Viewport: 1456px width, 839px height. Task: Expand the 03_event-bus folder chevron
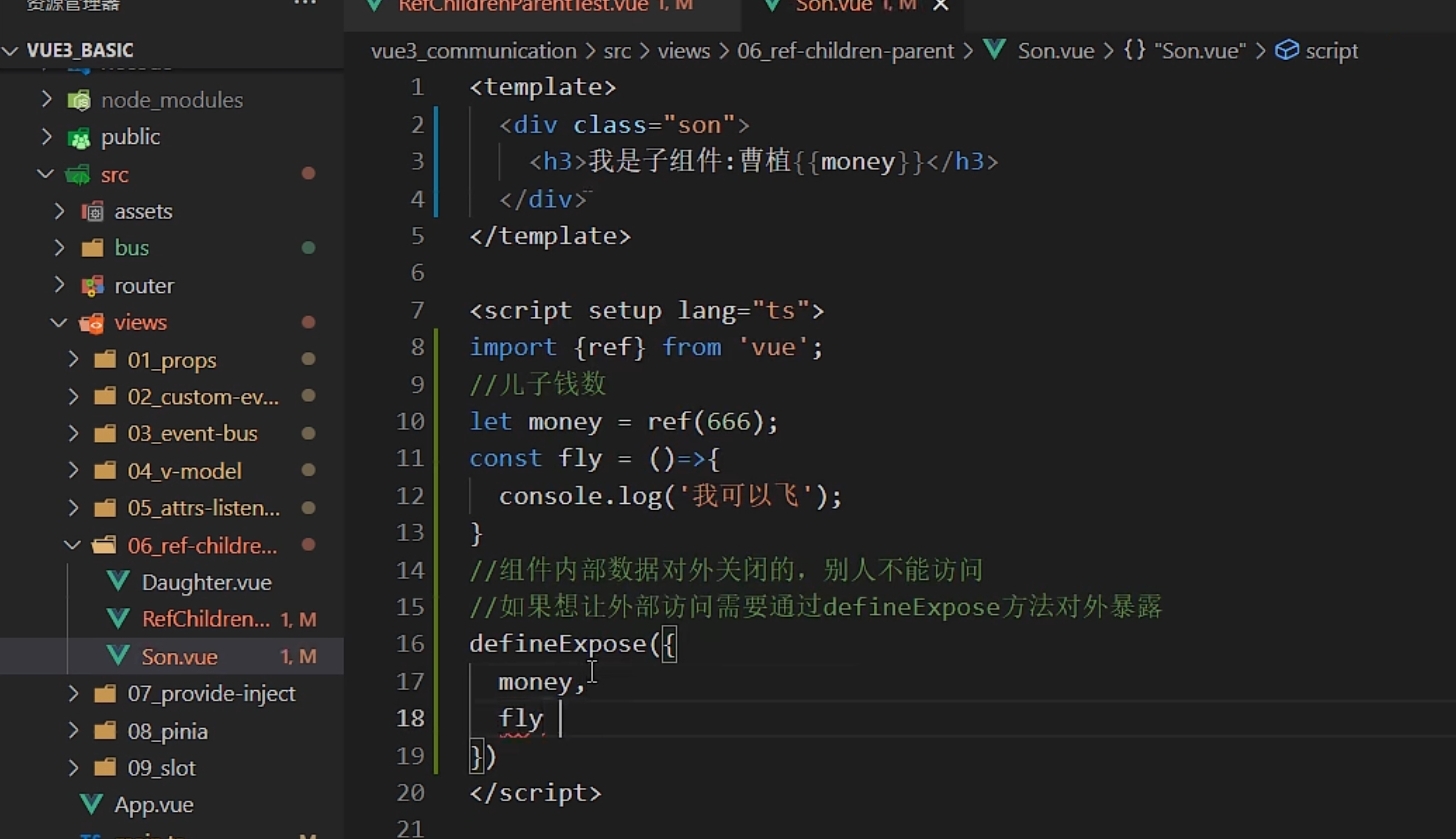(x=73, y=434)
